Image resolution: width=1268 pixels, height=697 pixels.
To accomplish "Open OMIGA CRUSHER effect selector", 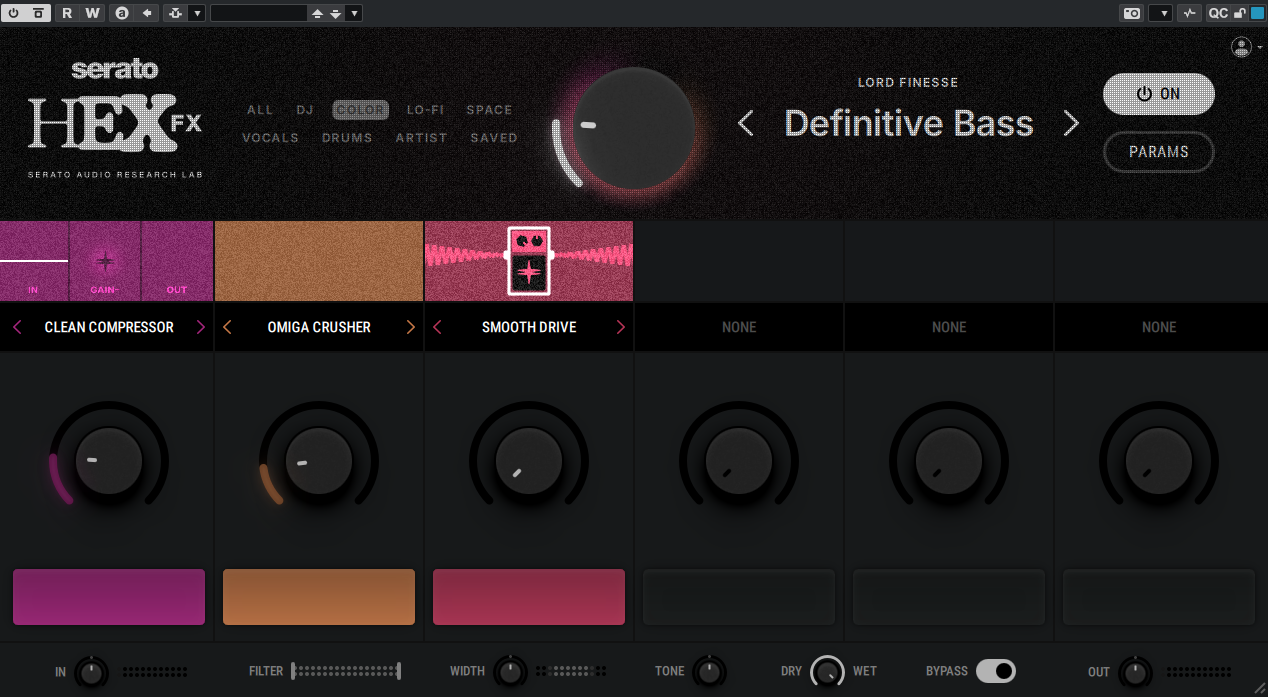I will pos(319,327).
